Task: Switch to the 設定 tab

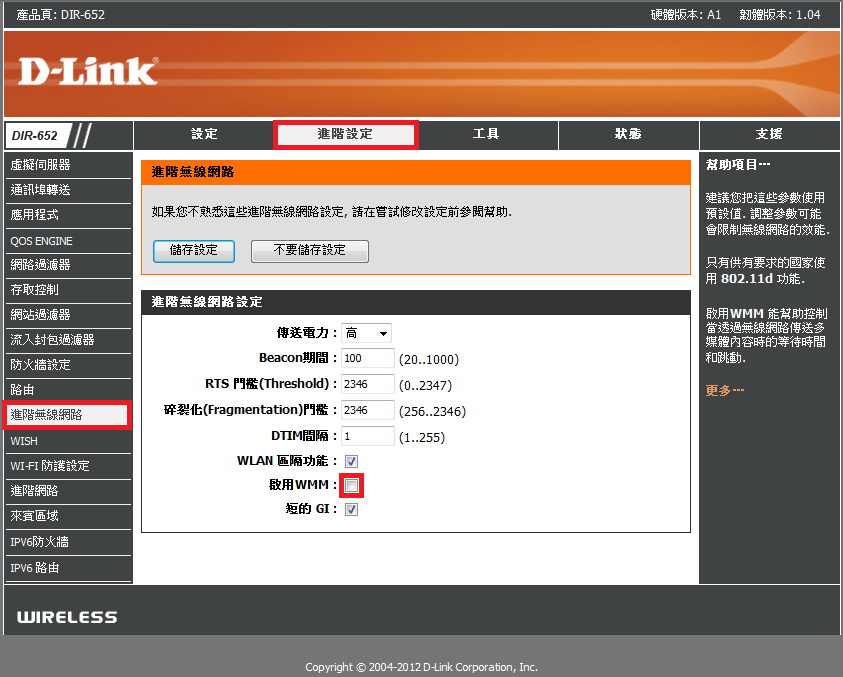Action: (x=204, y=134)
